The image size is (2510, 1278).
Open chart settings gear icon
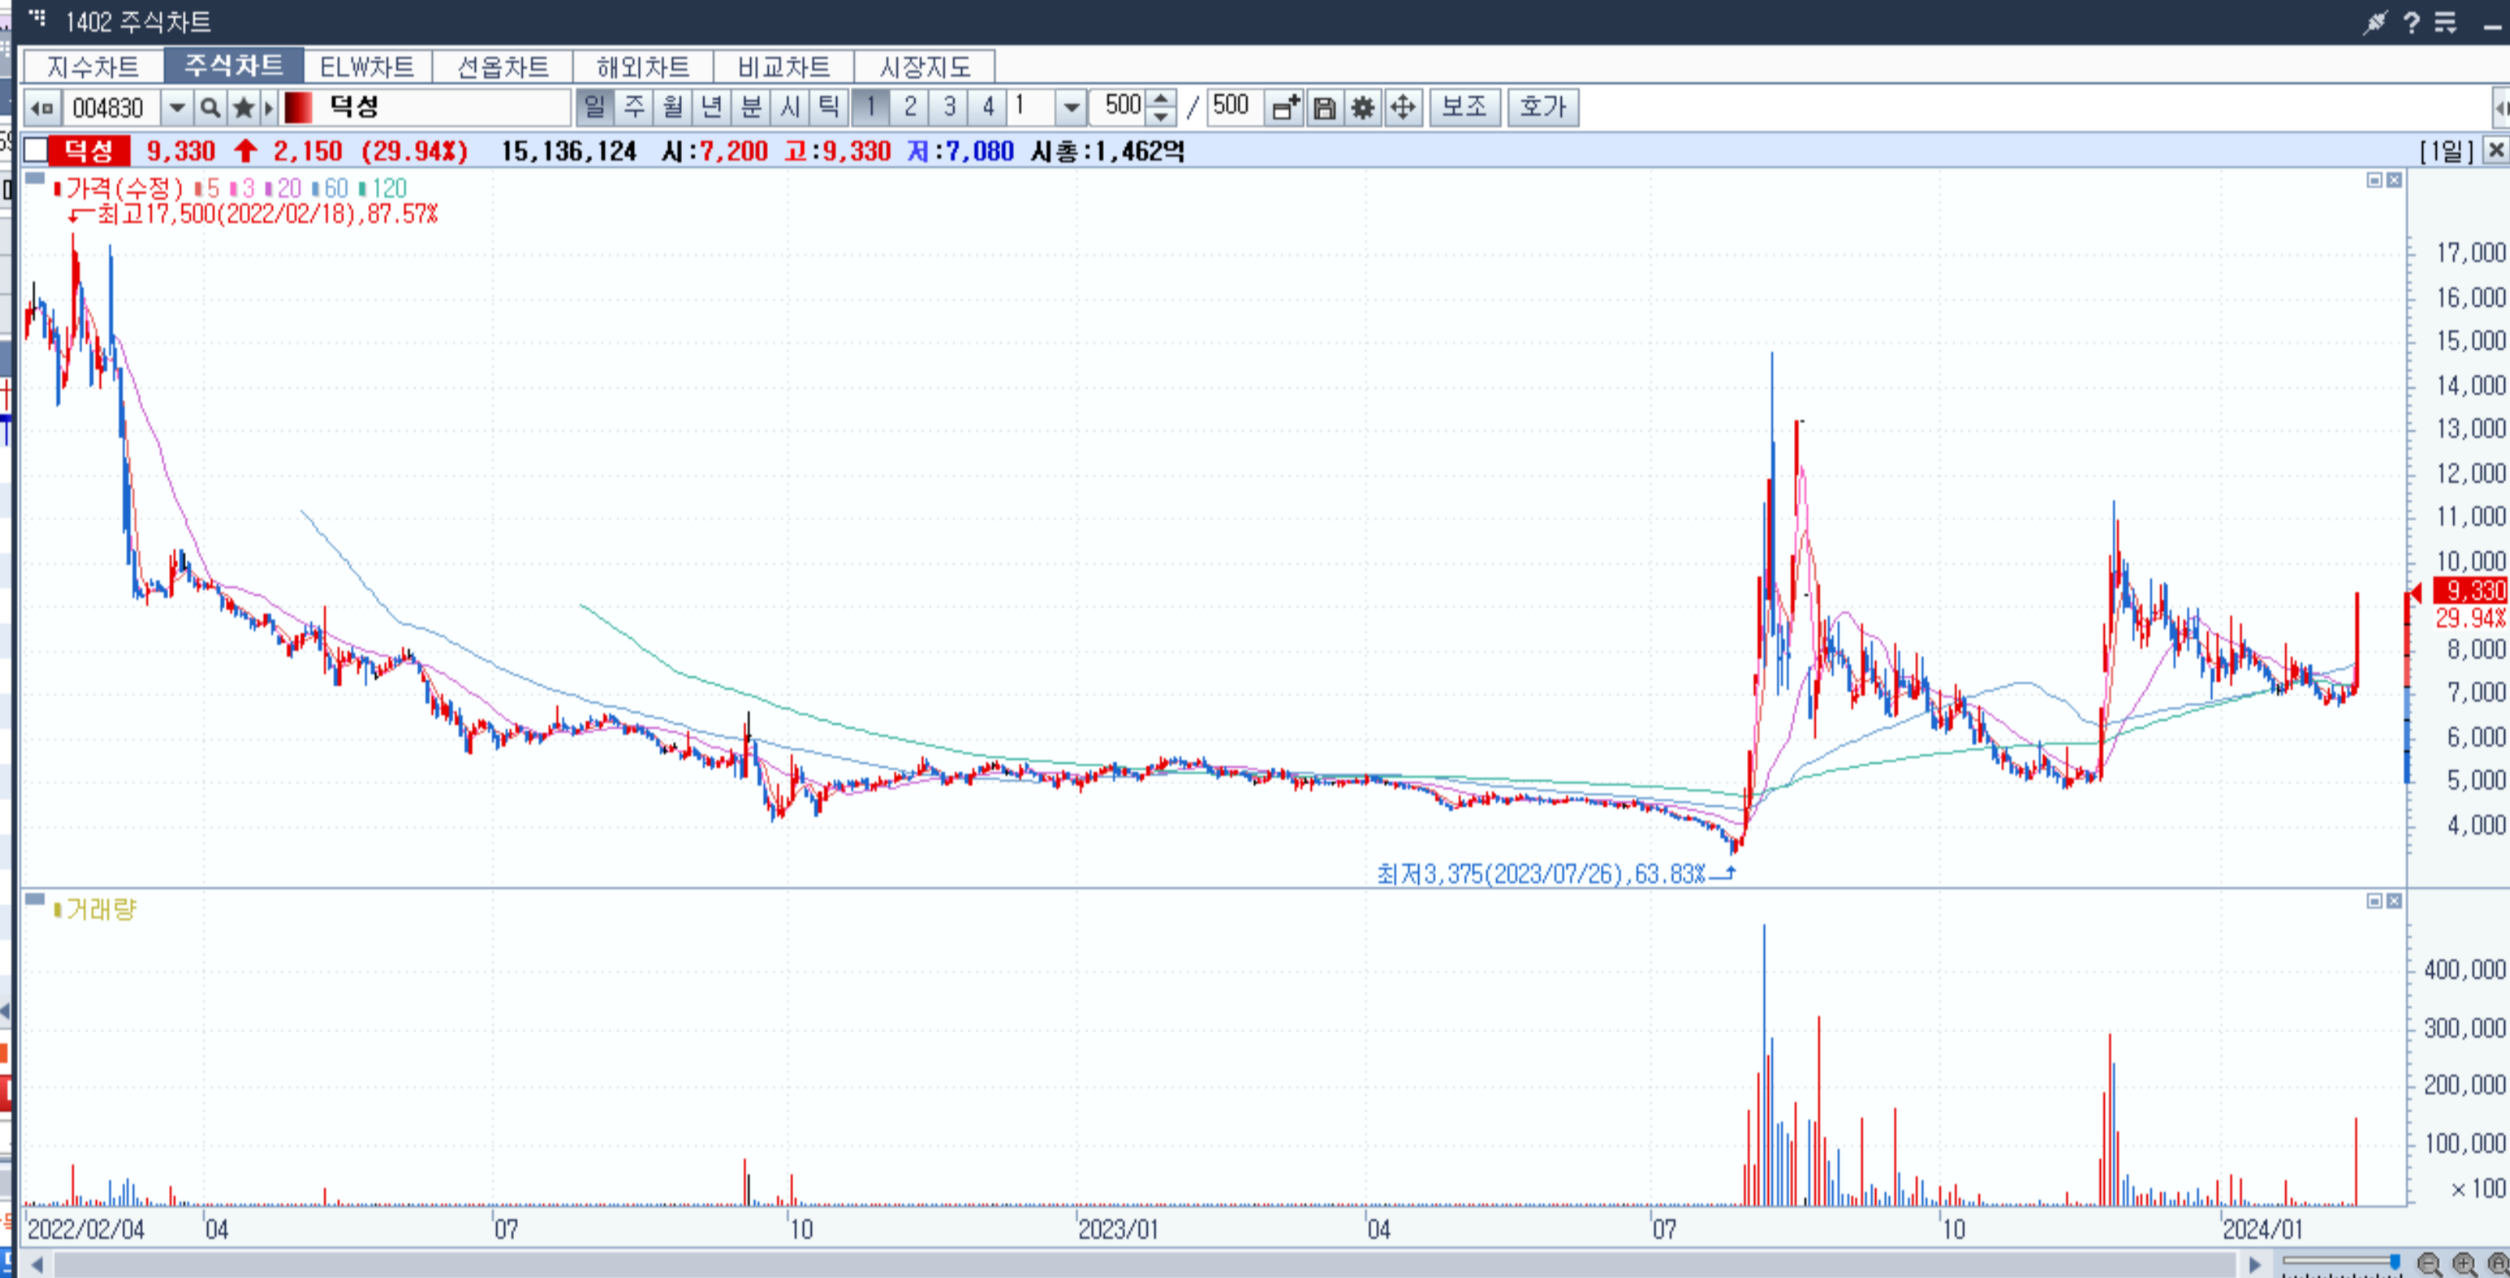pyautogui.click(x=1363, y=107)
